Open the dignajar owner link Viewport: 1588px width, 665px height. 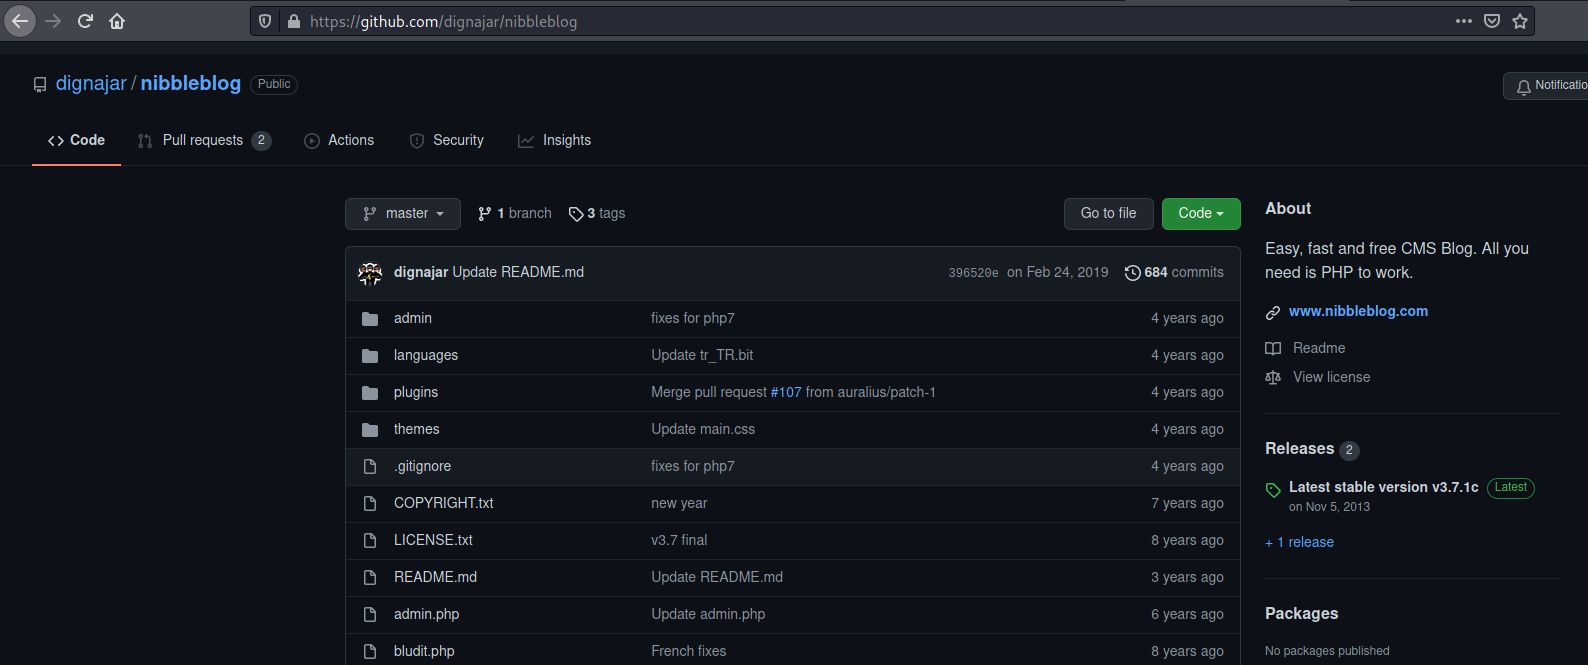(x=91, y=83)
